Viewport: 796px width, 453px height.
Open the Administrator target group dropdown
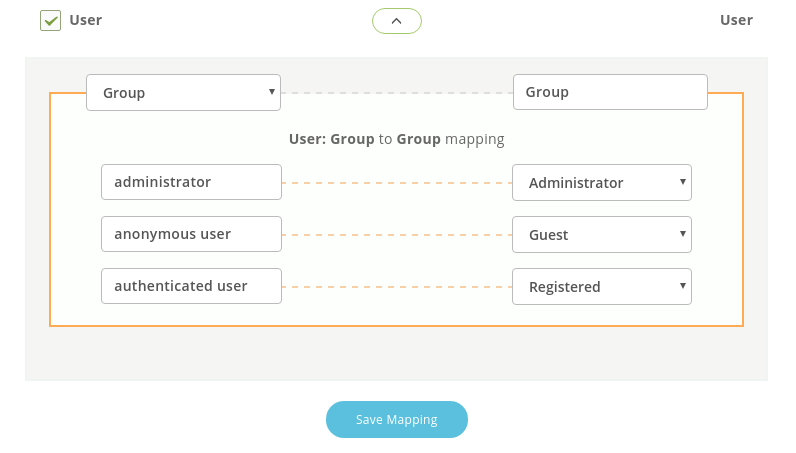[x=602, y=182]
